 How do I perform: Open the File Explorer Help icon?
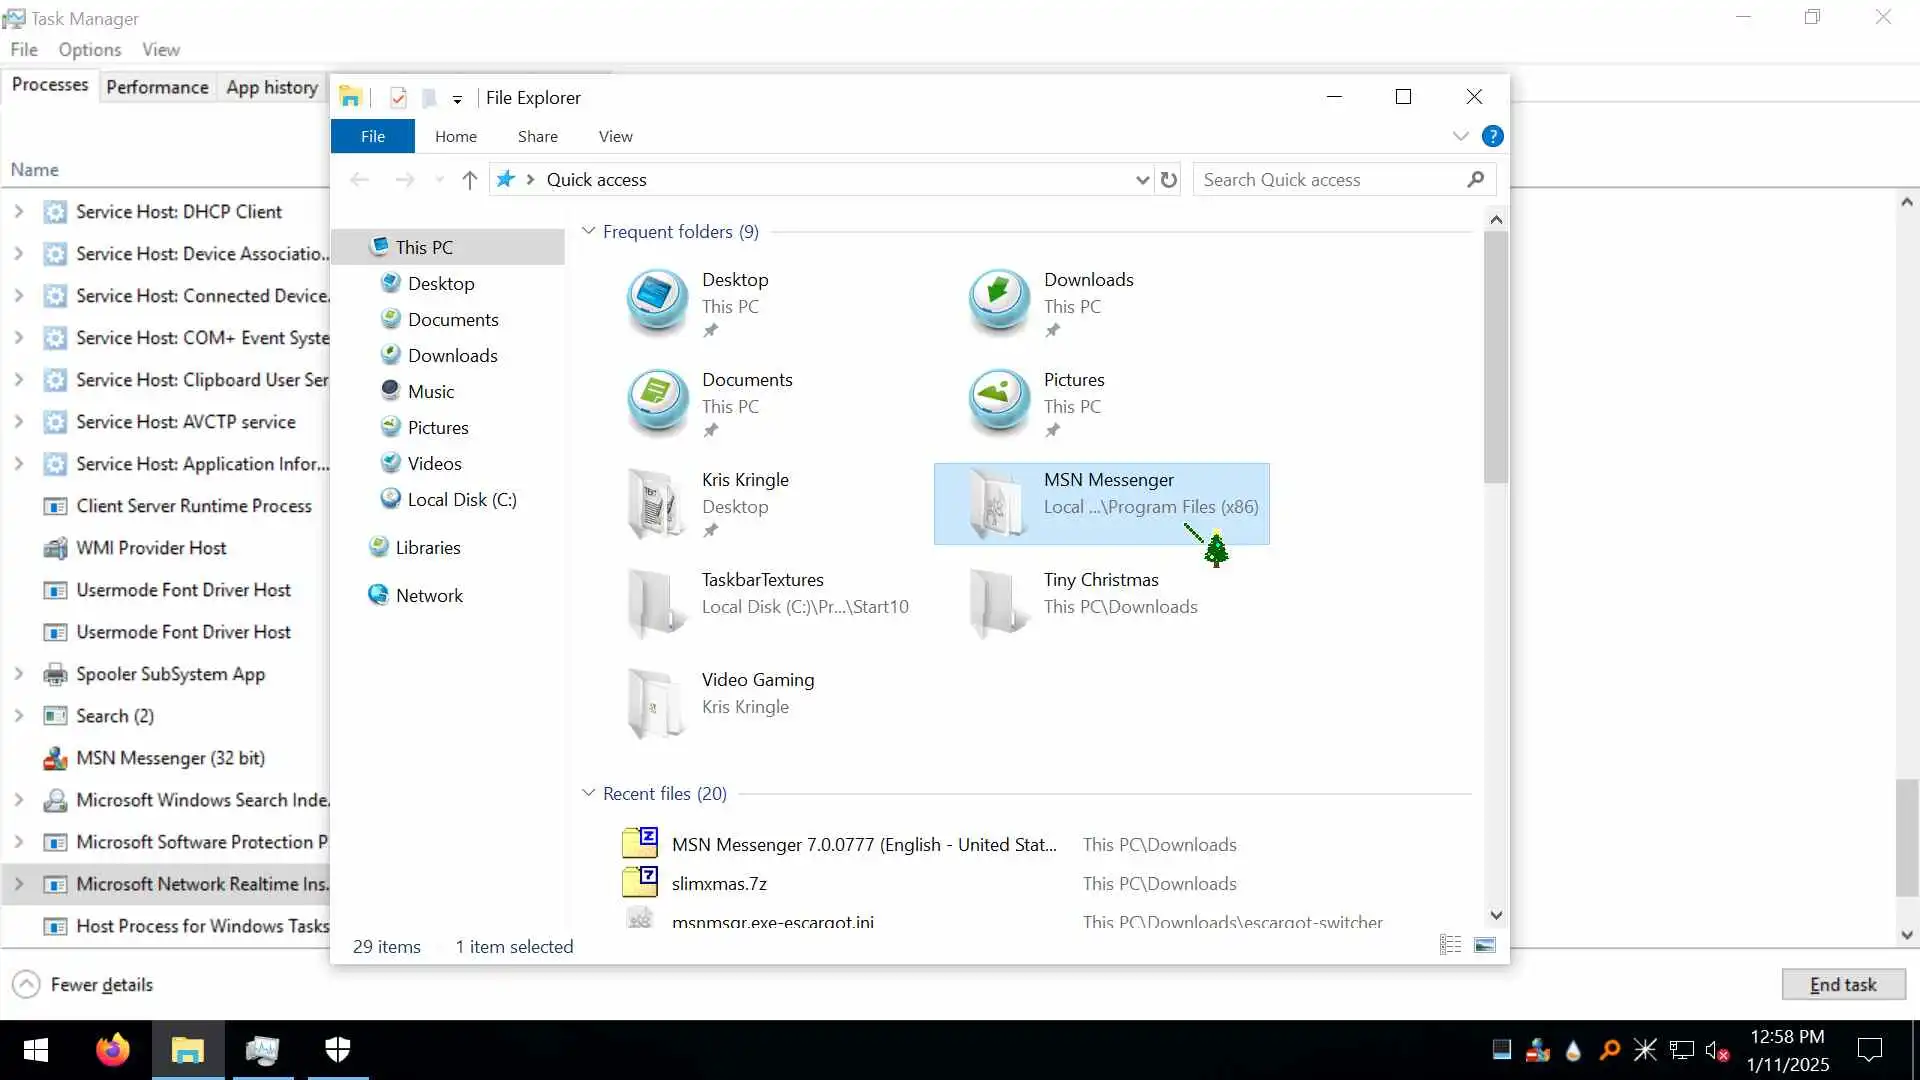coord(1492,136)
